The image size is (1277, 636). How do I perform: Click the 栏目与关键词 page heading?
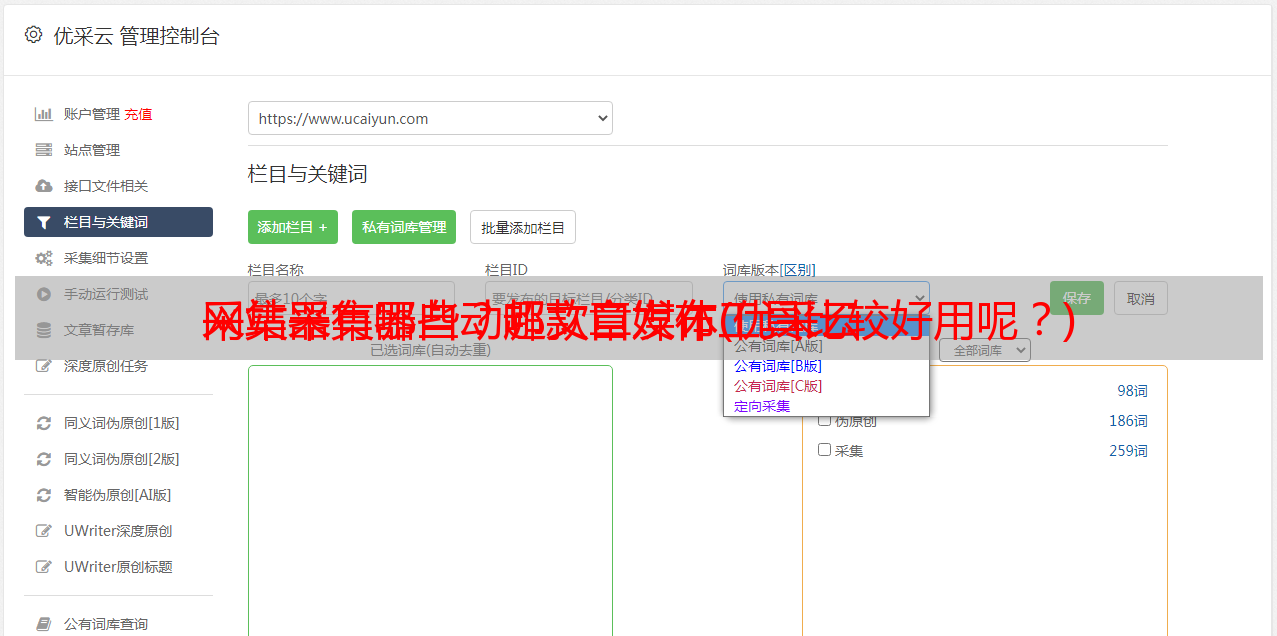[308, 174]
